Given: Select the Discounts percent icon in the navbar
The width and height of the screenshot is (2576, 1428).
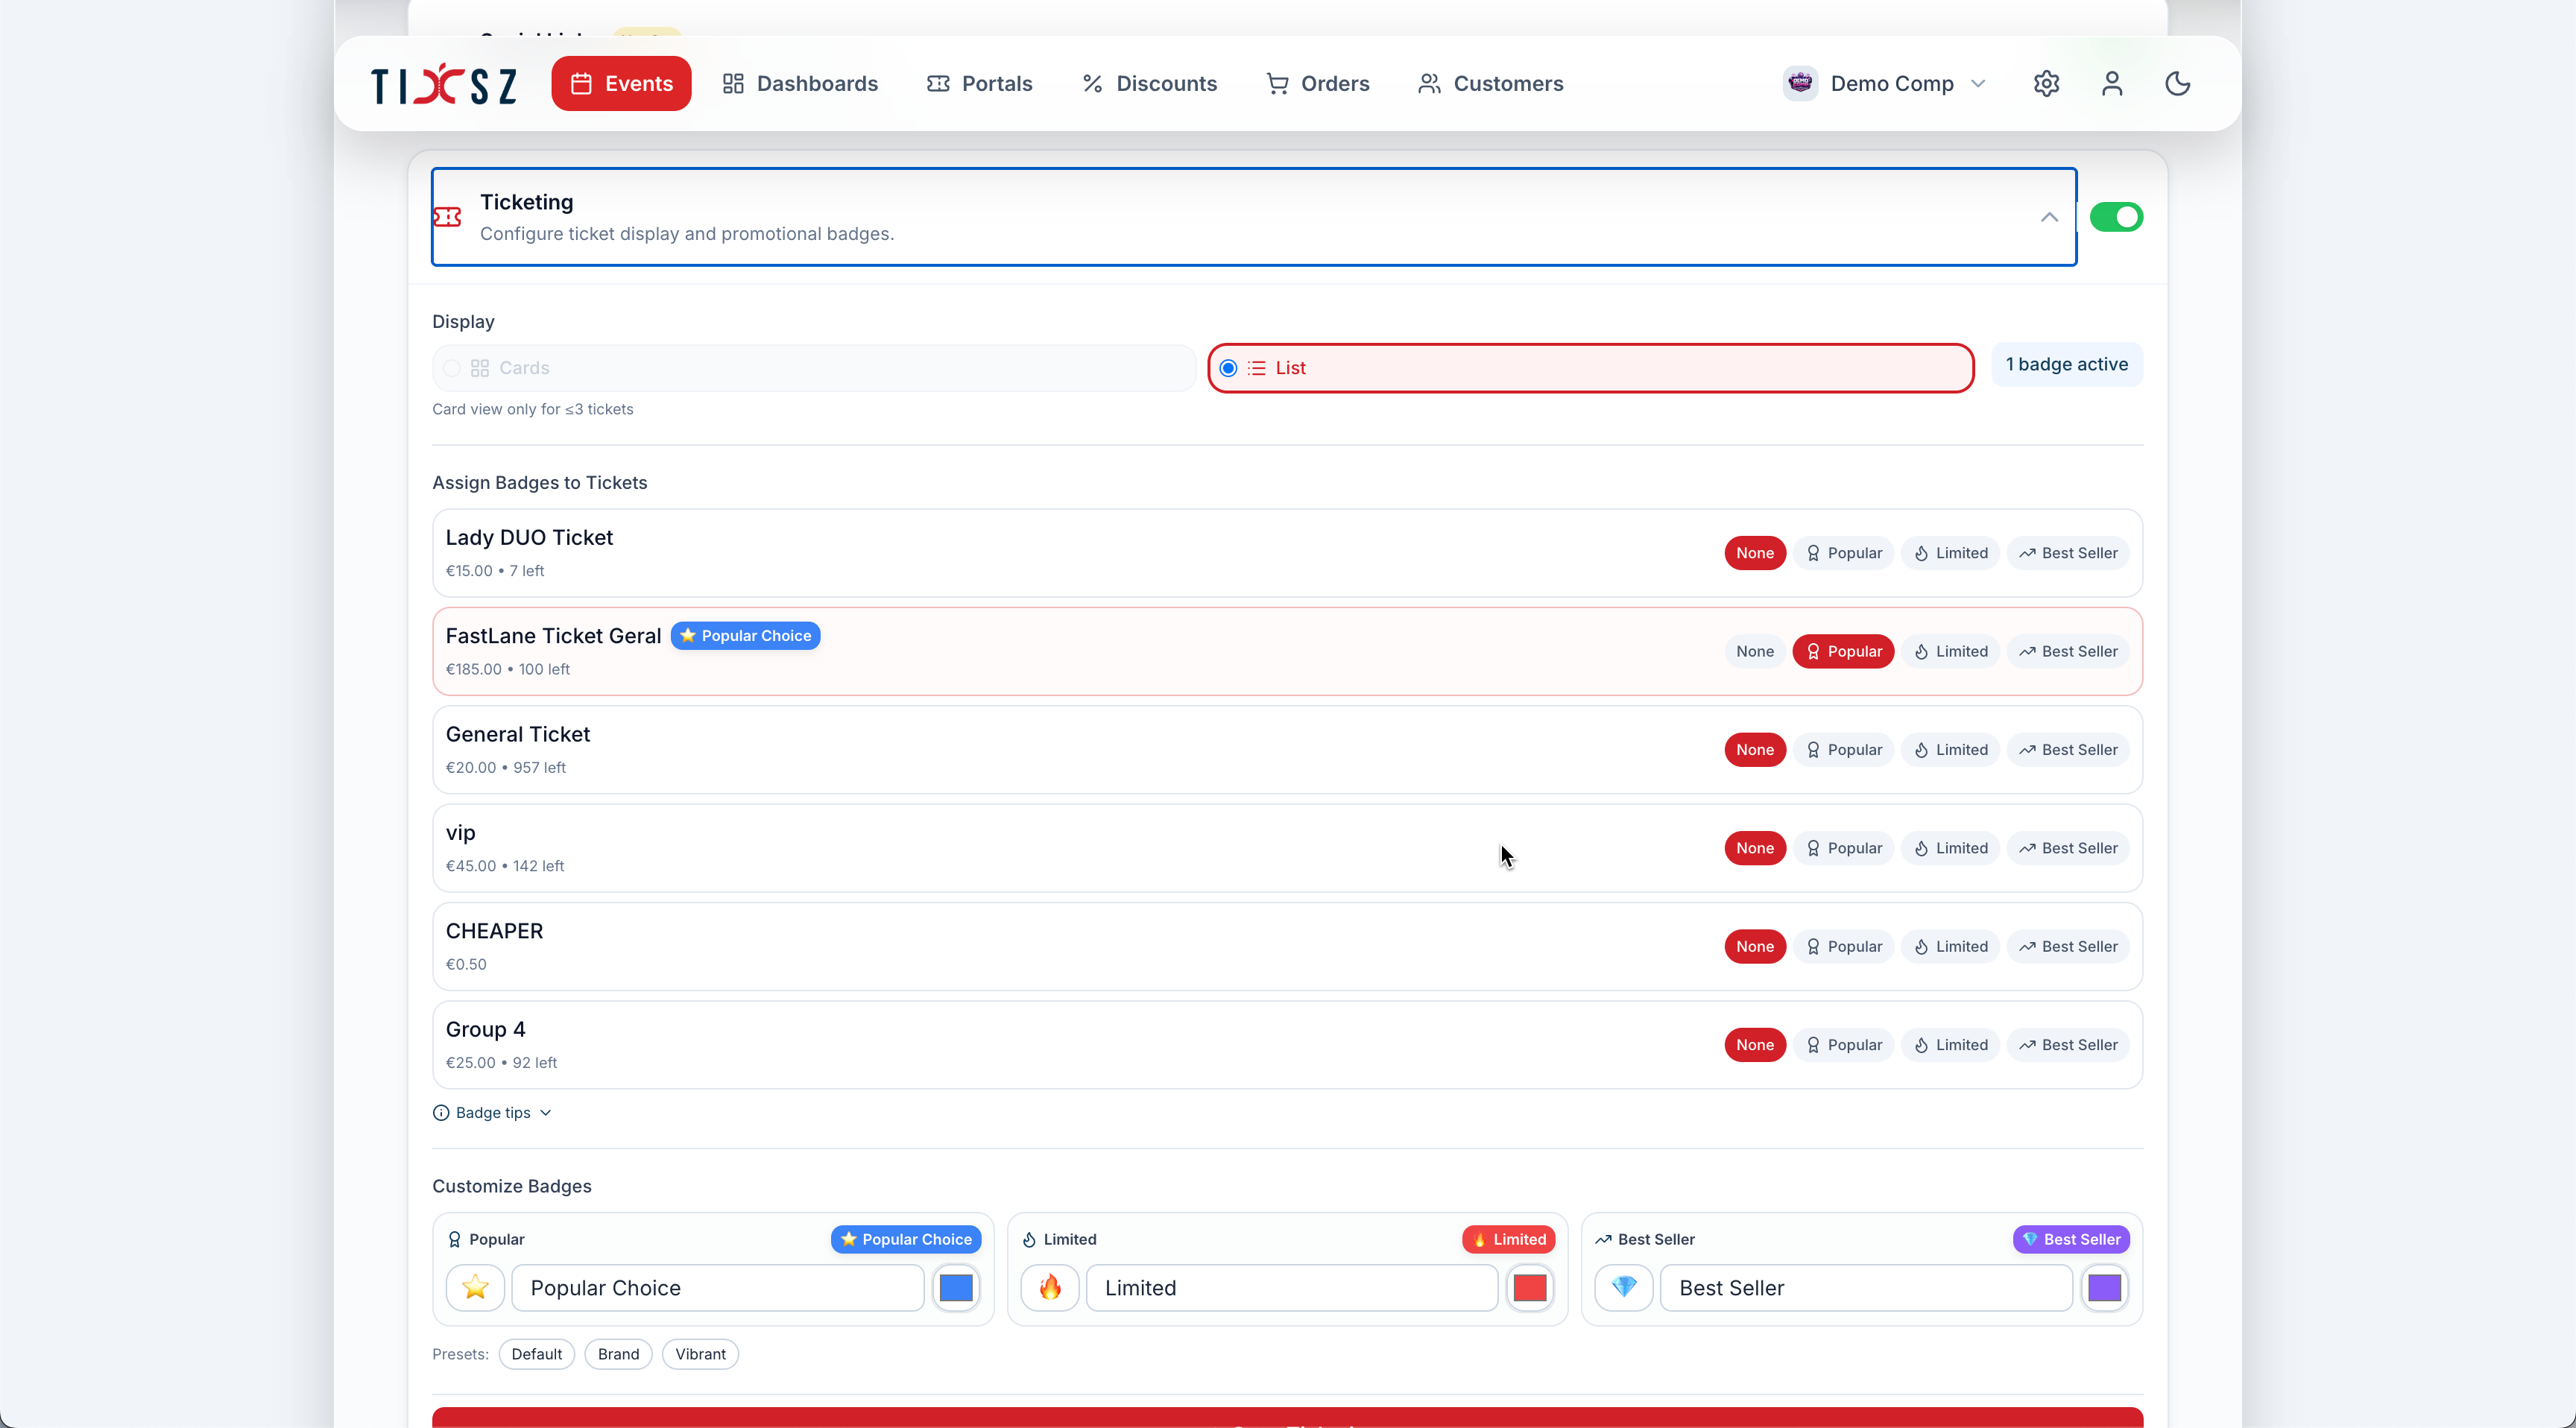Looking at the screenshot, I should pyautogui.click(x=1091, y=83).
